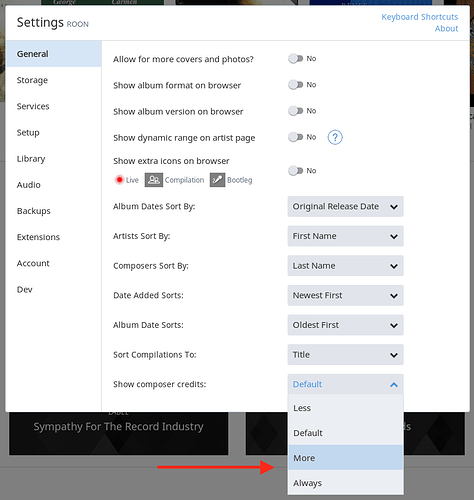Turn on Show album version on browser
474x500 pixels.
296,111
